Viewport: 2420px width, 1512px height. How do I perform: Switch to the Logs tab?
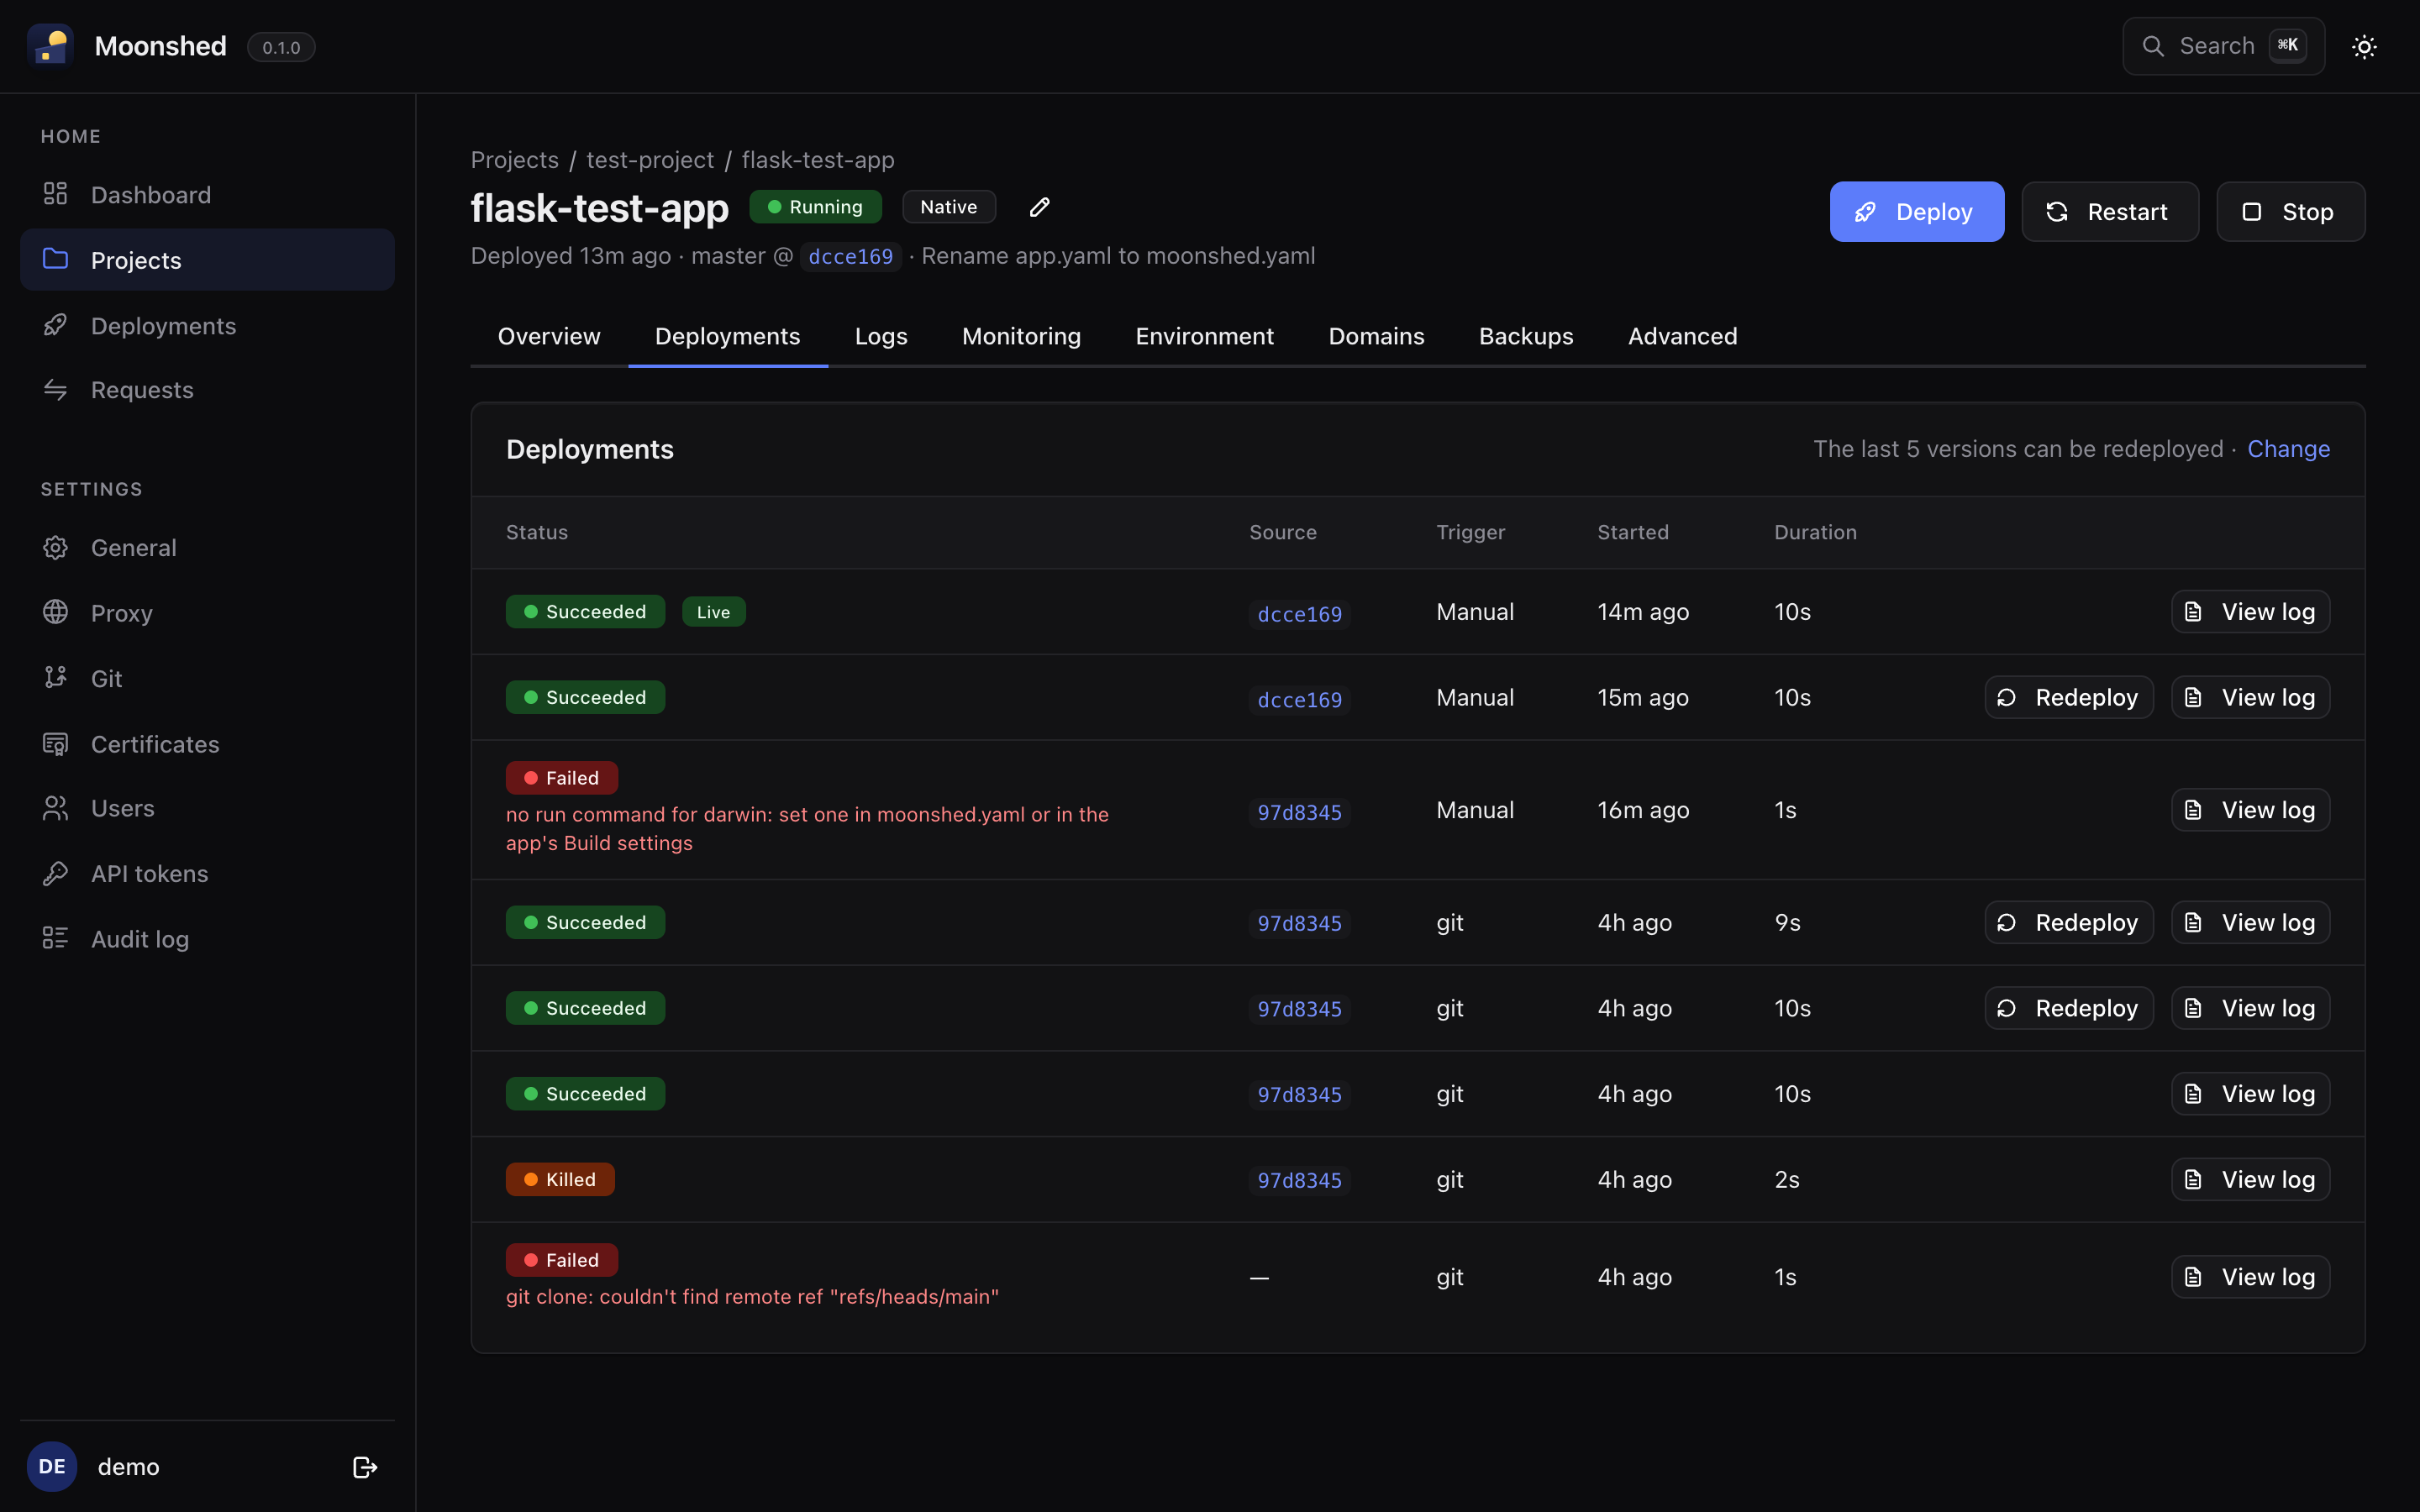881,336
